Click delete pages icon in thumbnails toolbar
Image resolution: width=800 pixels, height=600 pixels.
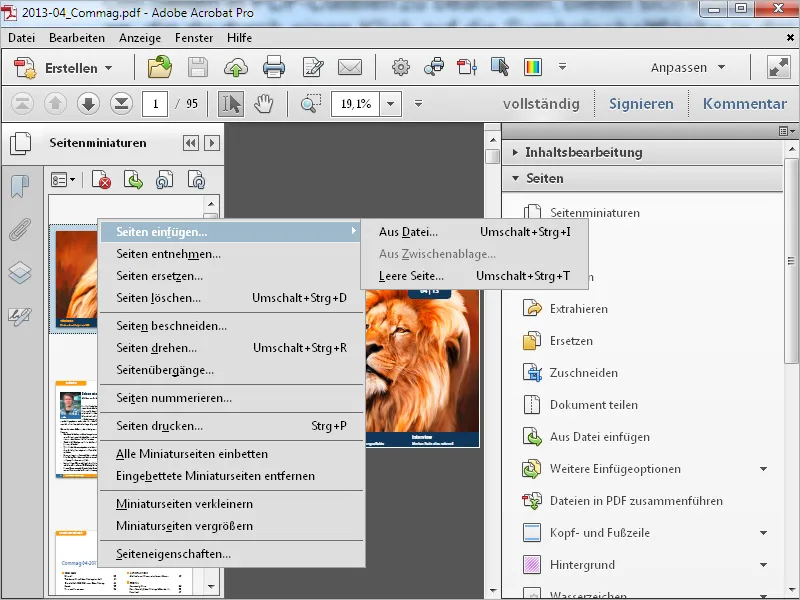point(101,180)
